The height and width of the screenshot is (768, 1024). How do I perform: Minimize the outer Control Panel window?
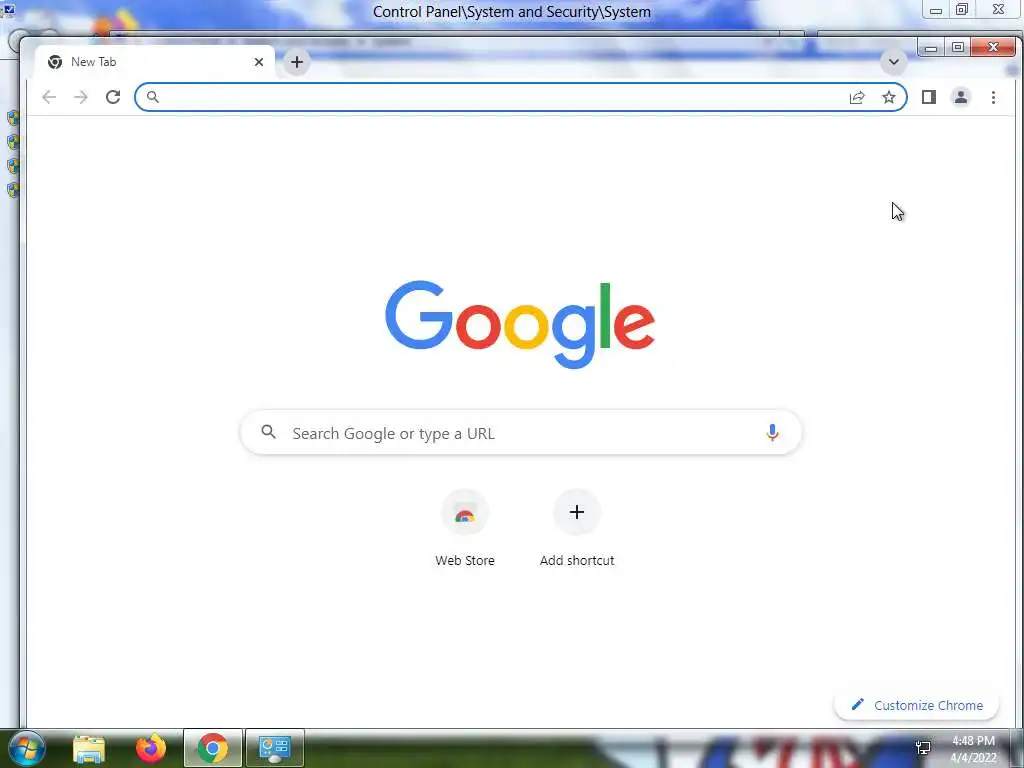[935, 10]
